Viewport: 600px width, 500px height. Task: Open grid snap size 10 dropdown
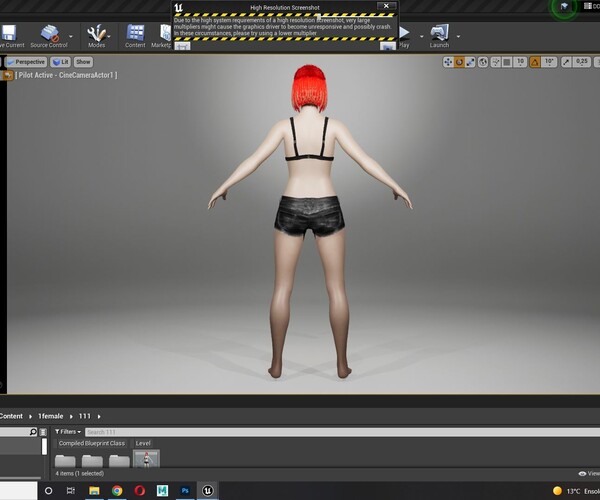coord(520,62)
